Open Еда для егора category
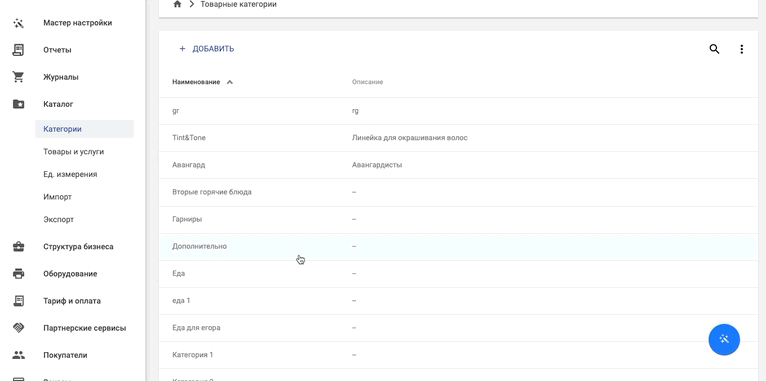 coord(458,328)
